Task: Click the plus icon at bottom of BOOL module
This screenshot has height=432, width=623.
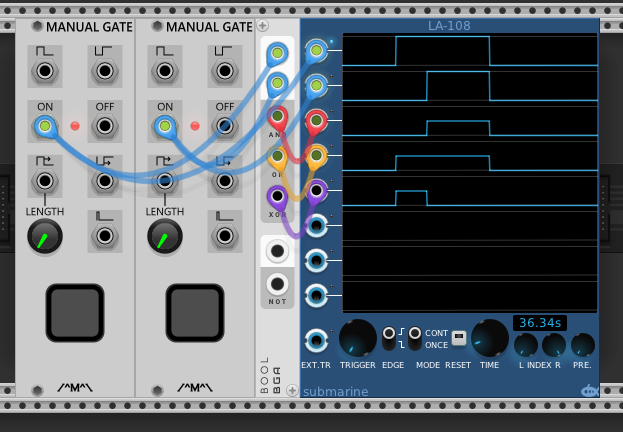Action: pos(292,390)
